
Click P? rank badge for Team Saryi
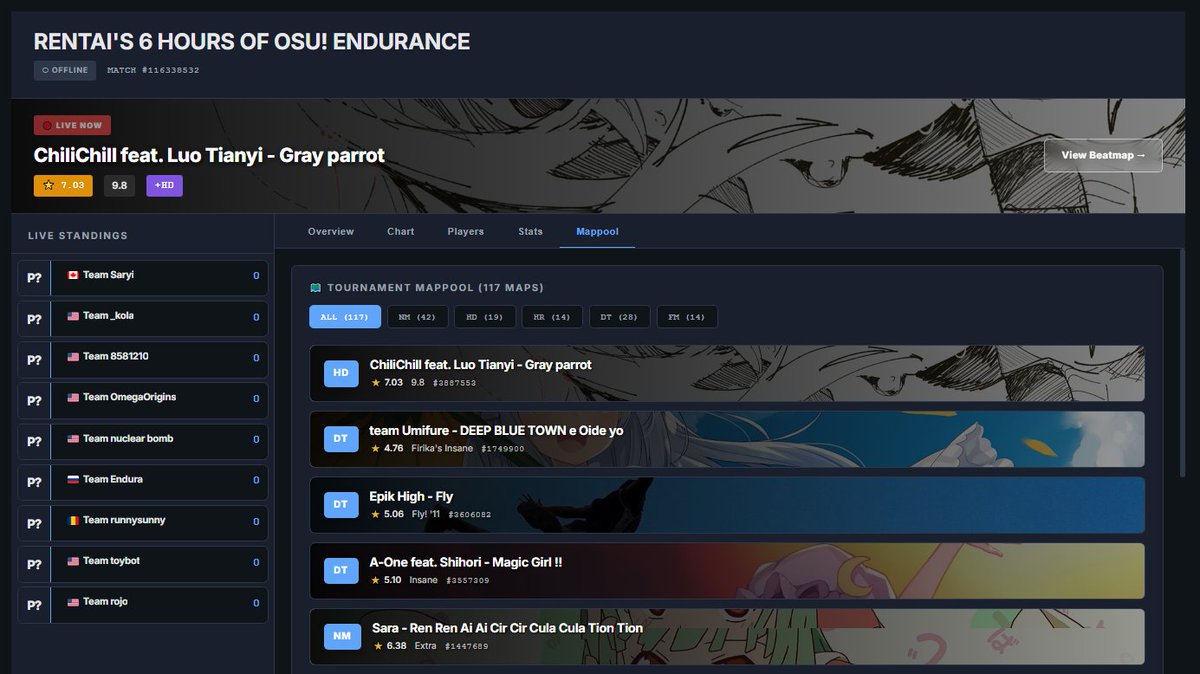(x=34, y=277)
